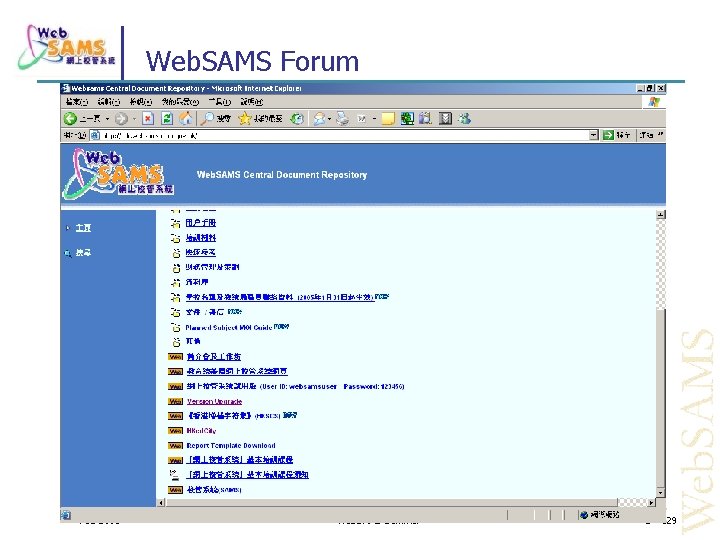Click the page icon at status bar left
The height and width of the screenshot is (540, 720).
click(66, 515)
